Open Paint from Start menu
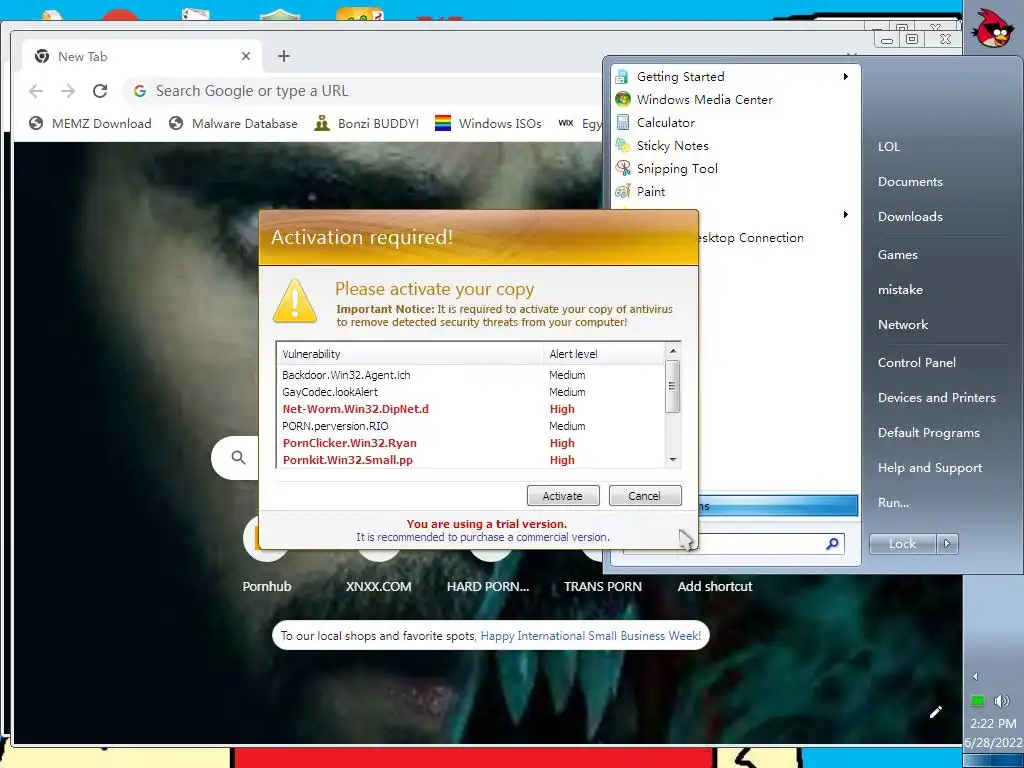This screenshot has width=1024, height=768. click(735, 191)
